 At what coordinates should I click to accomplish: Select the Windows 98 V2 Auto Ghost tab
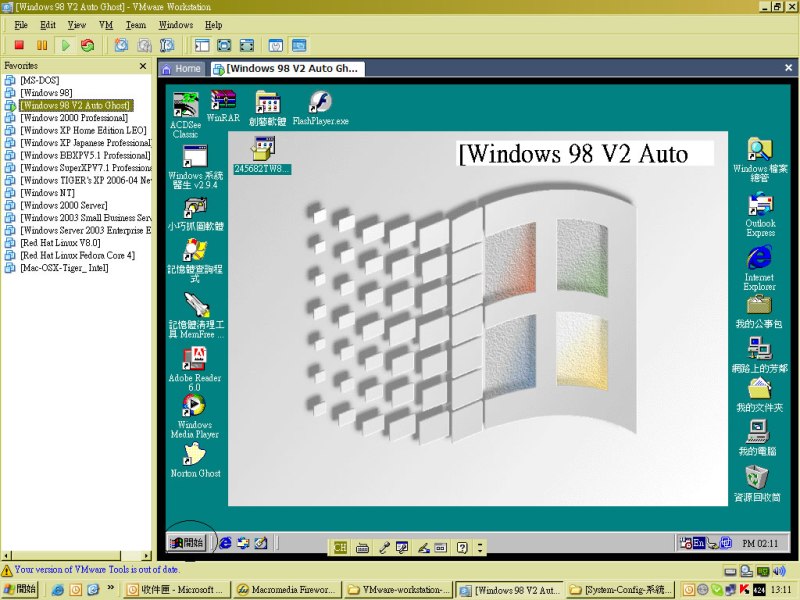[x=288, y=69]
